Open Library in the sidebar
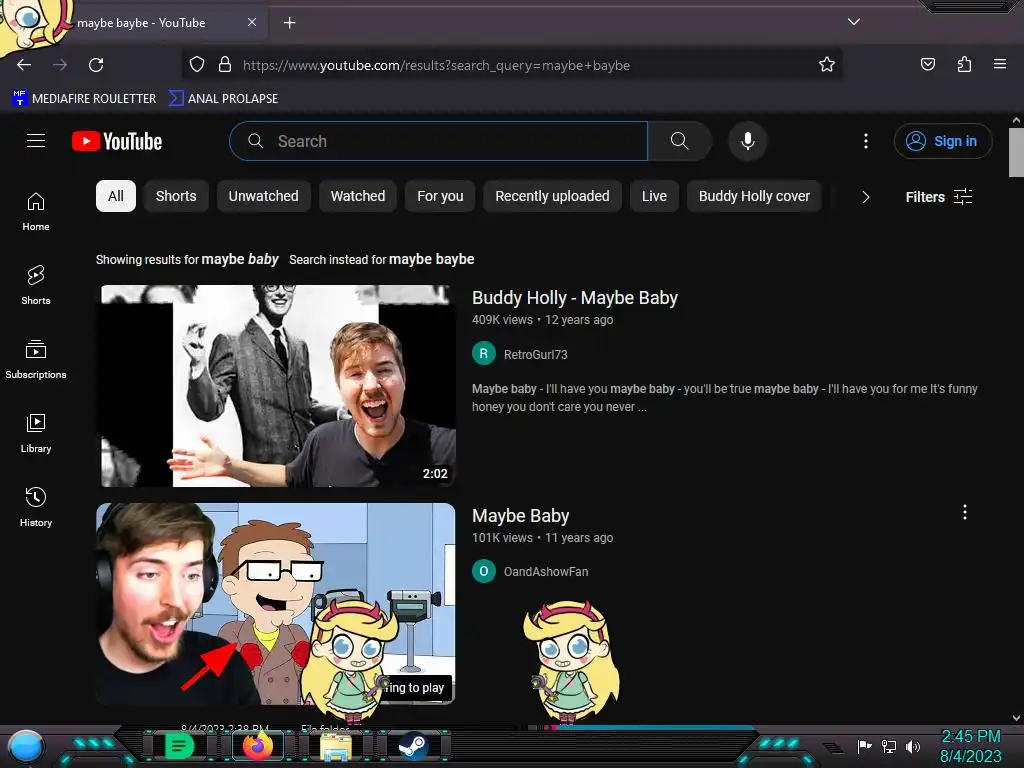This screenshot has width=1024, height=768. pyautogui.click(x=36, y=433)
